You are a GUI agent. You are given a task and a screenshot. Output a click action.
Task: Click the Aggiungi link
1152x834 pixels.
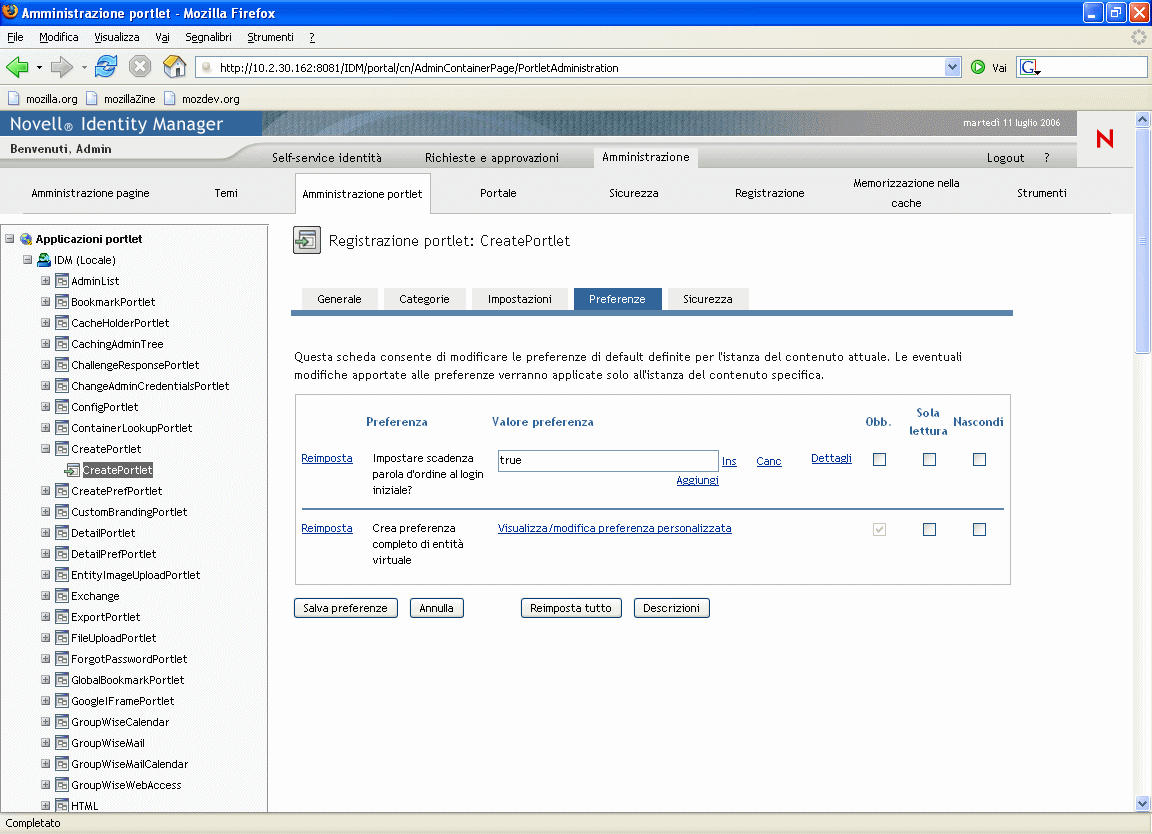(697, 480)
